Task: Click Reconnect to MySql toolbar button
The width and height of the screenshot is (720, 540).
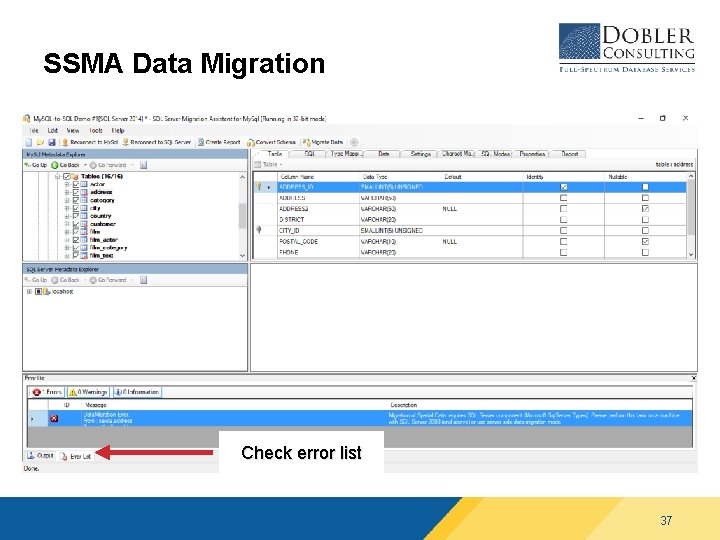Action: pos(90,142)
